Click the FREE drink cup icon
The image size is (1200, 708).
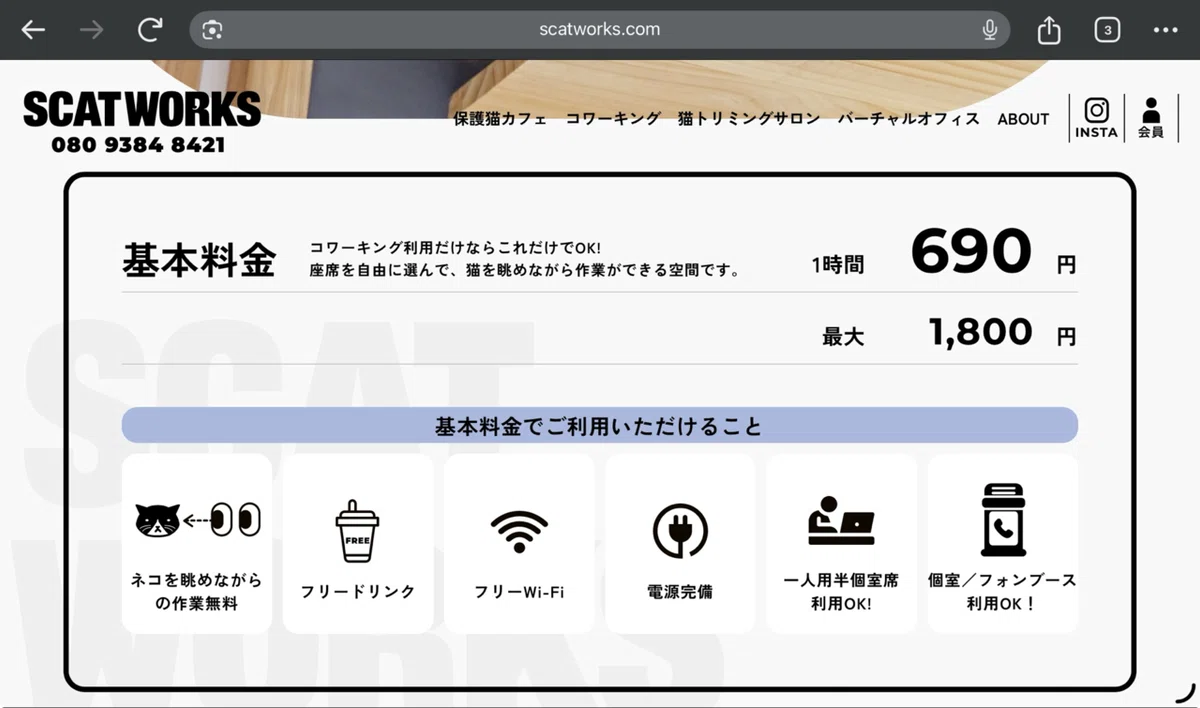[357, 530]
